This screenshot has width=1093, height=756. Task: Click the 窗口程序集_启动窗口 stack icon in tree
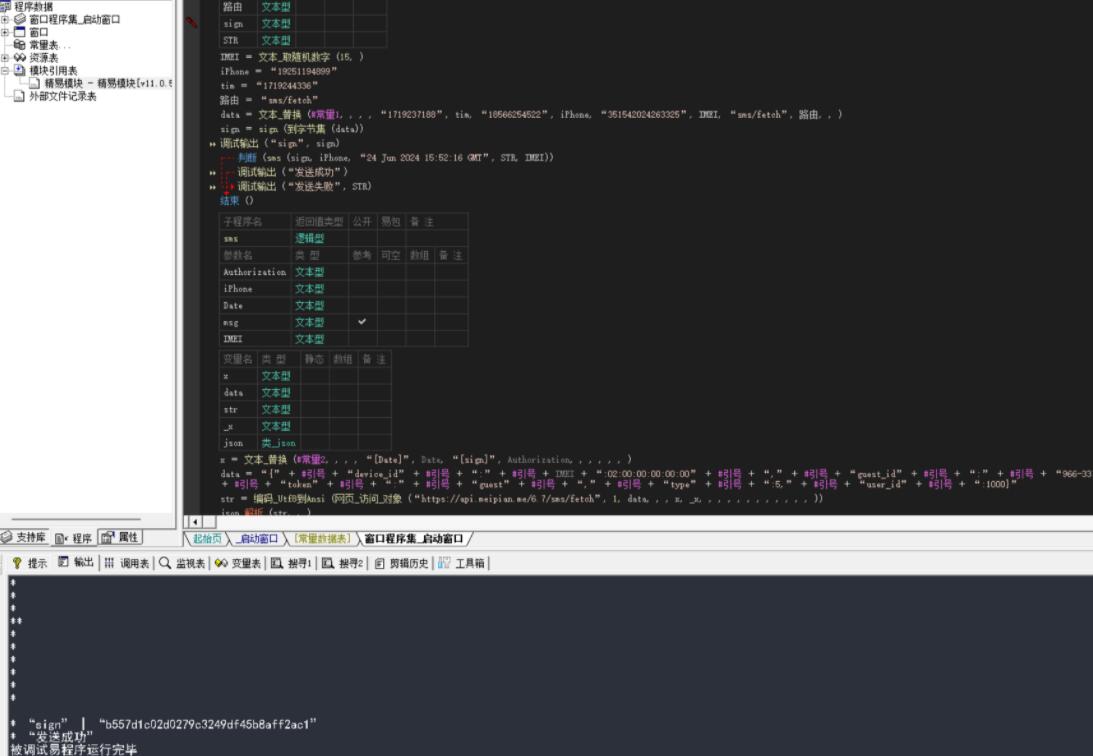tap(20, 20)
